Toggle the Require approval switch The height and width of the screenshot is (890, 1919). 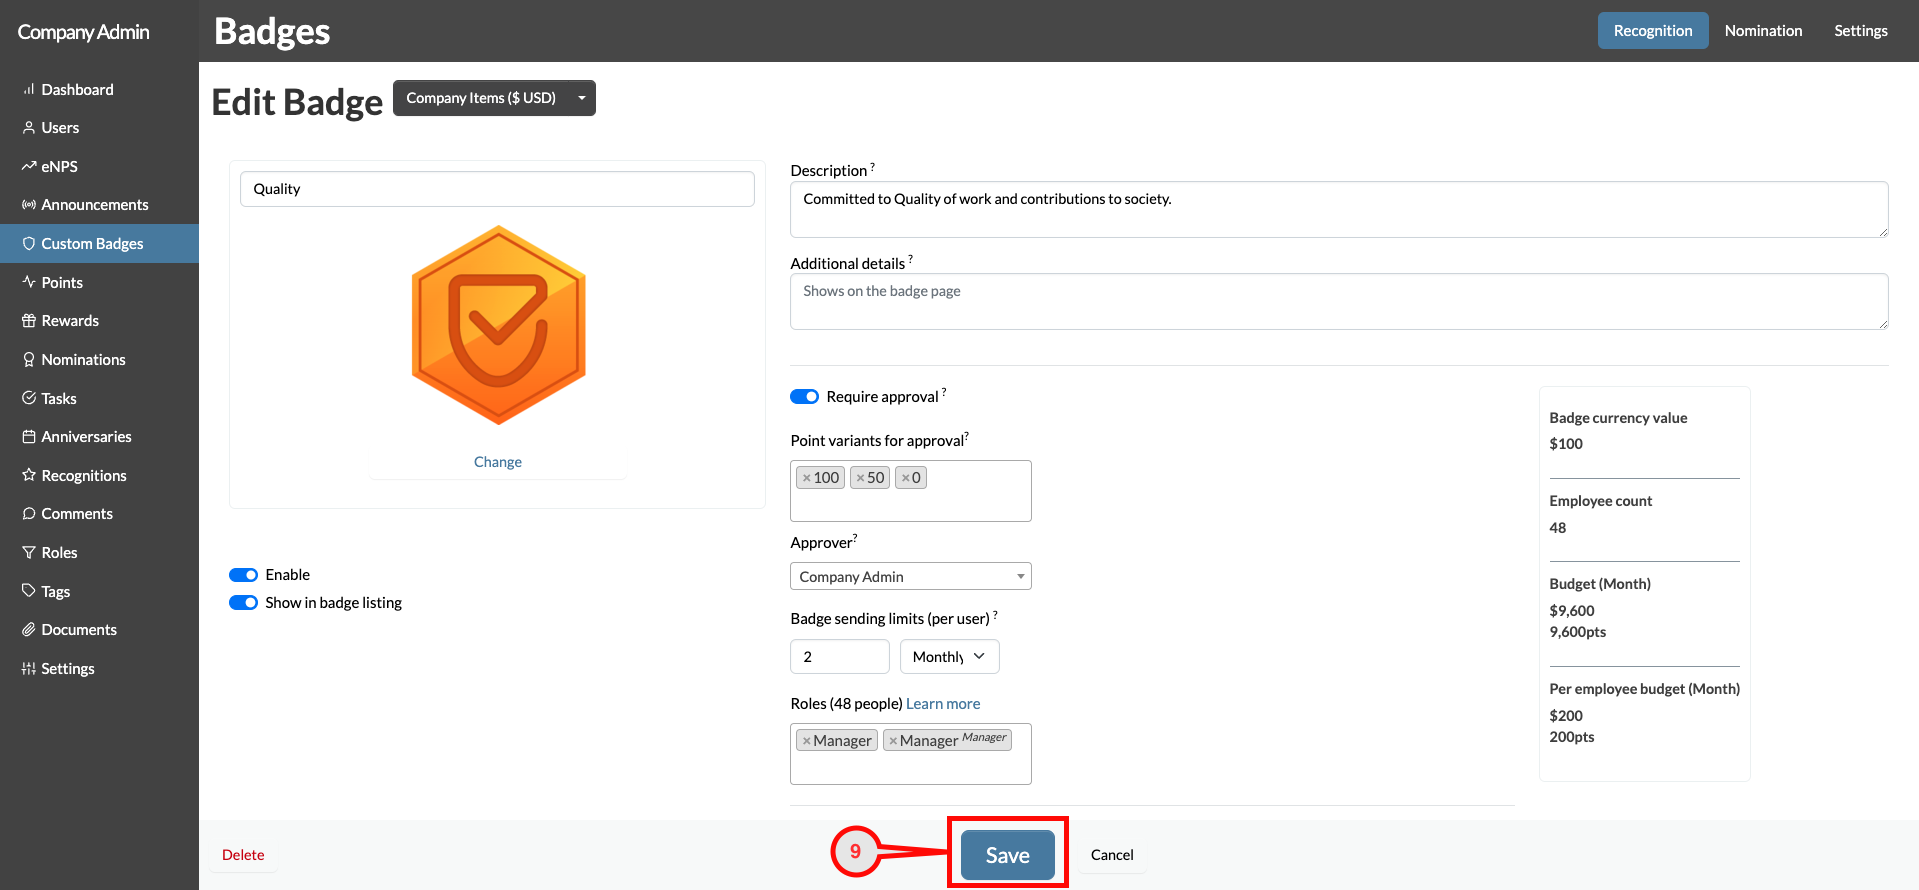point(804,397)
